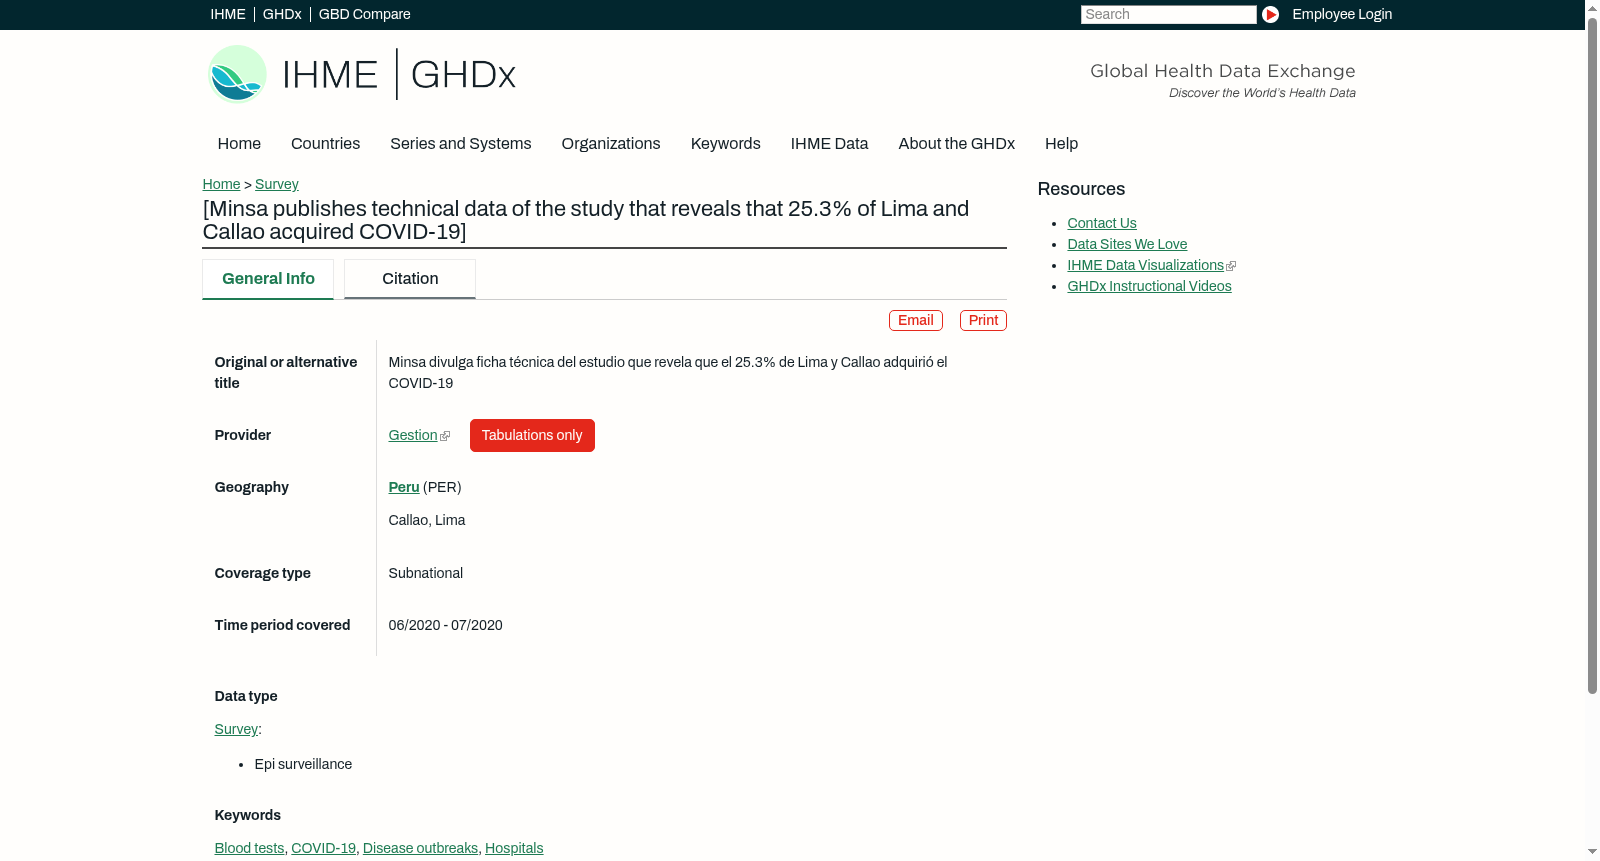The height and width of the screenshot is (861, 1600).
Task: Open the Help menu item
Action: 1062,144
